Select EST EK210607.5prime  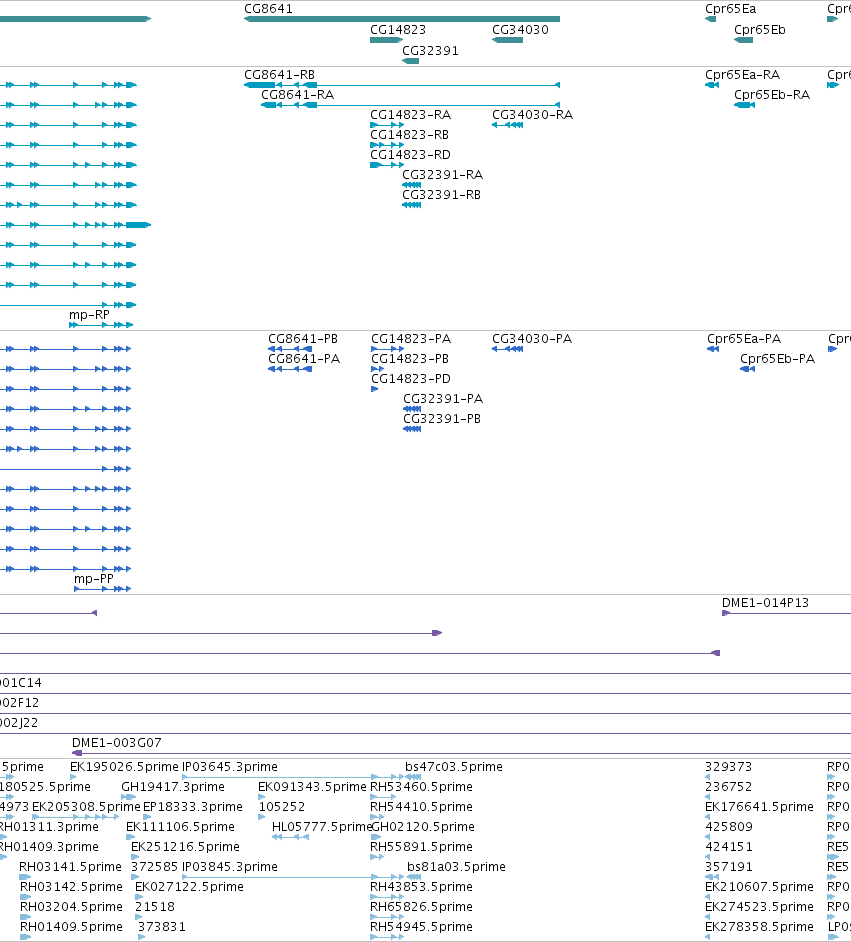pos(759,887)
